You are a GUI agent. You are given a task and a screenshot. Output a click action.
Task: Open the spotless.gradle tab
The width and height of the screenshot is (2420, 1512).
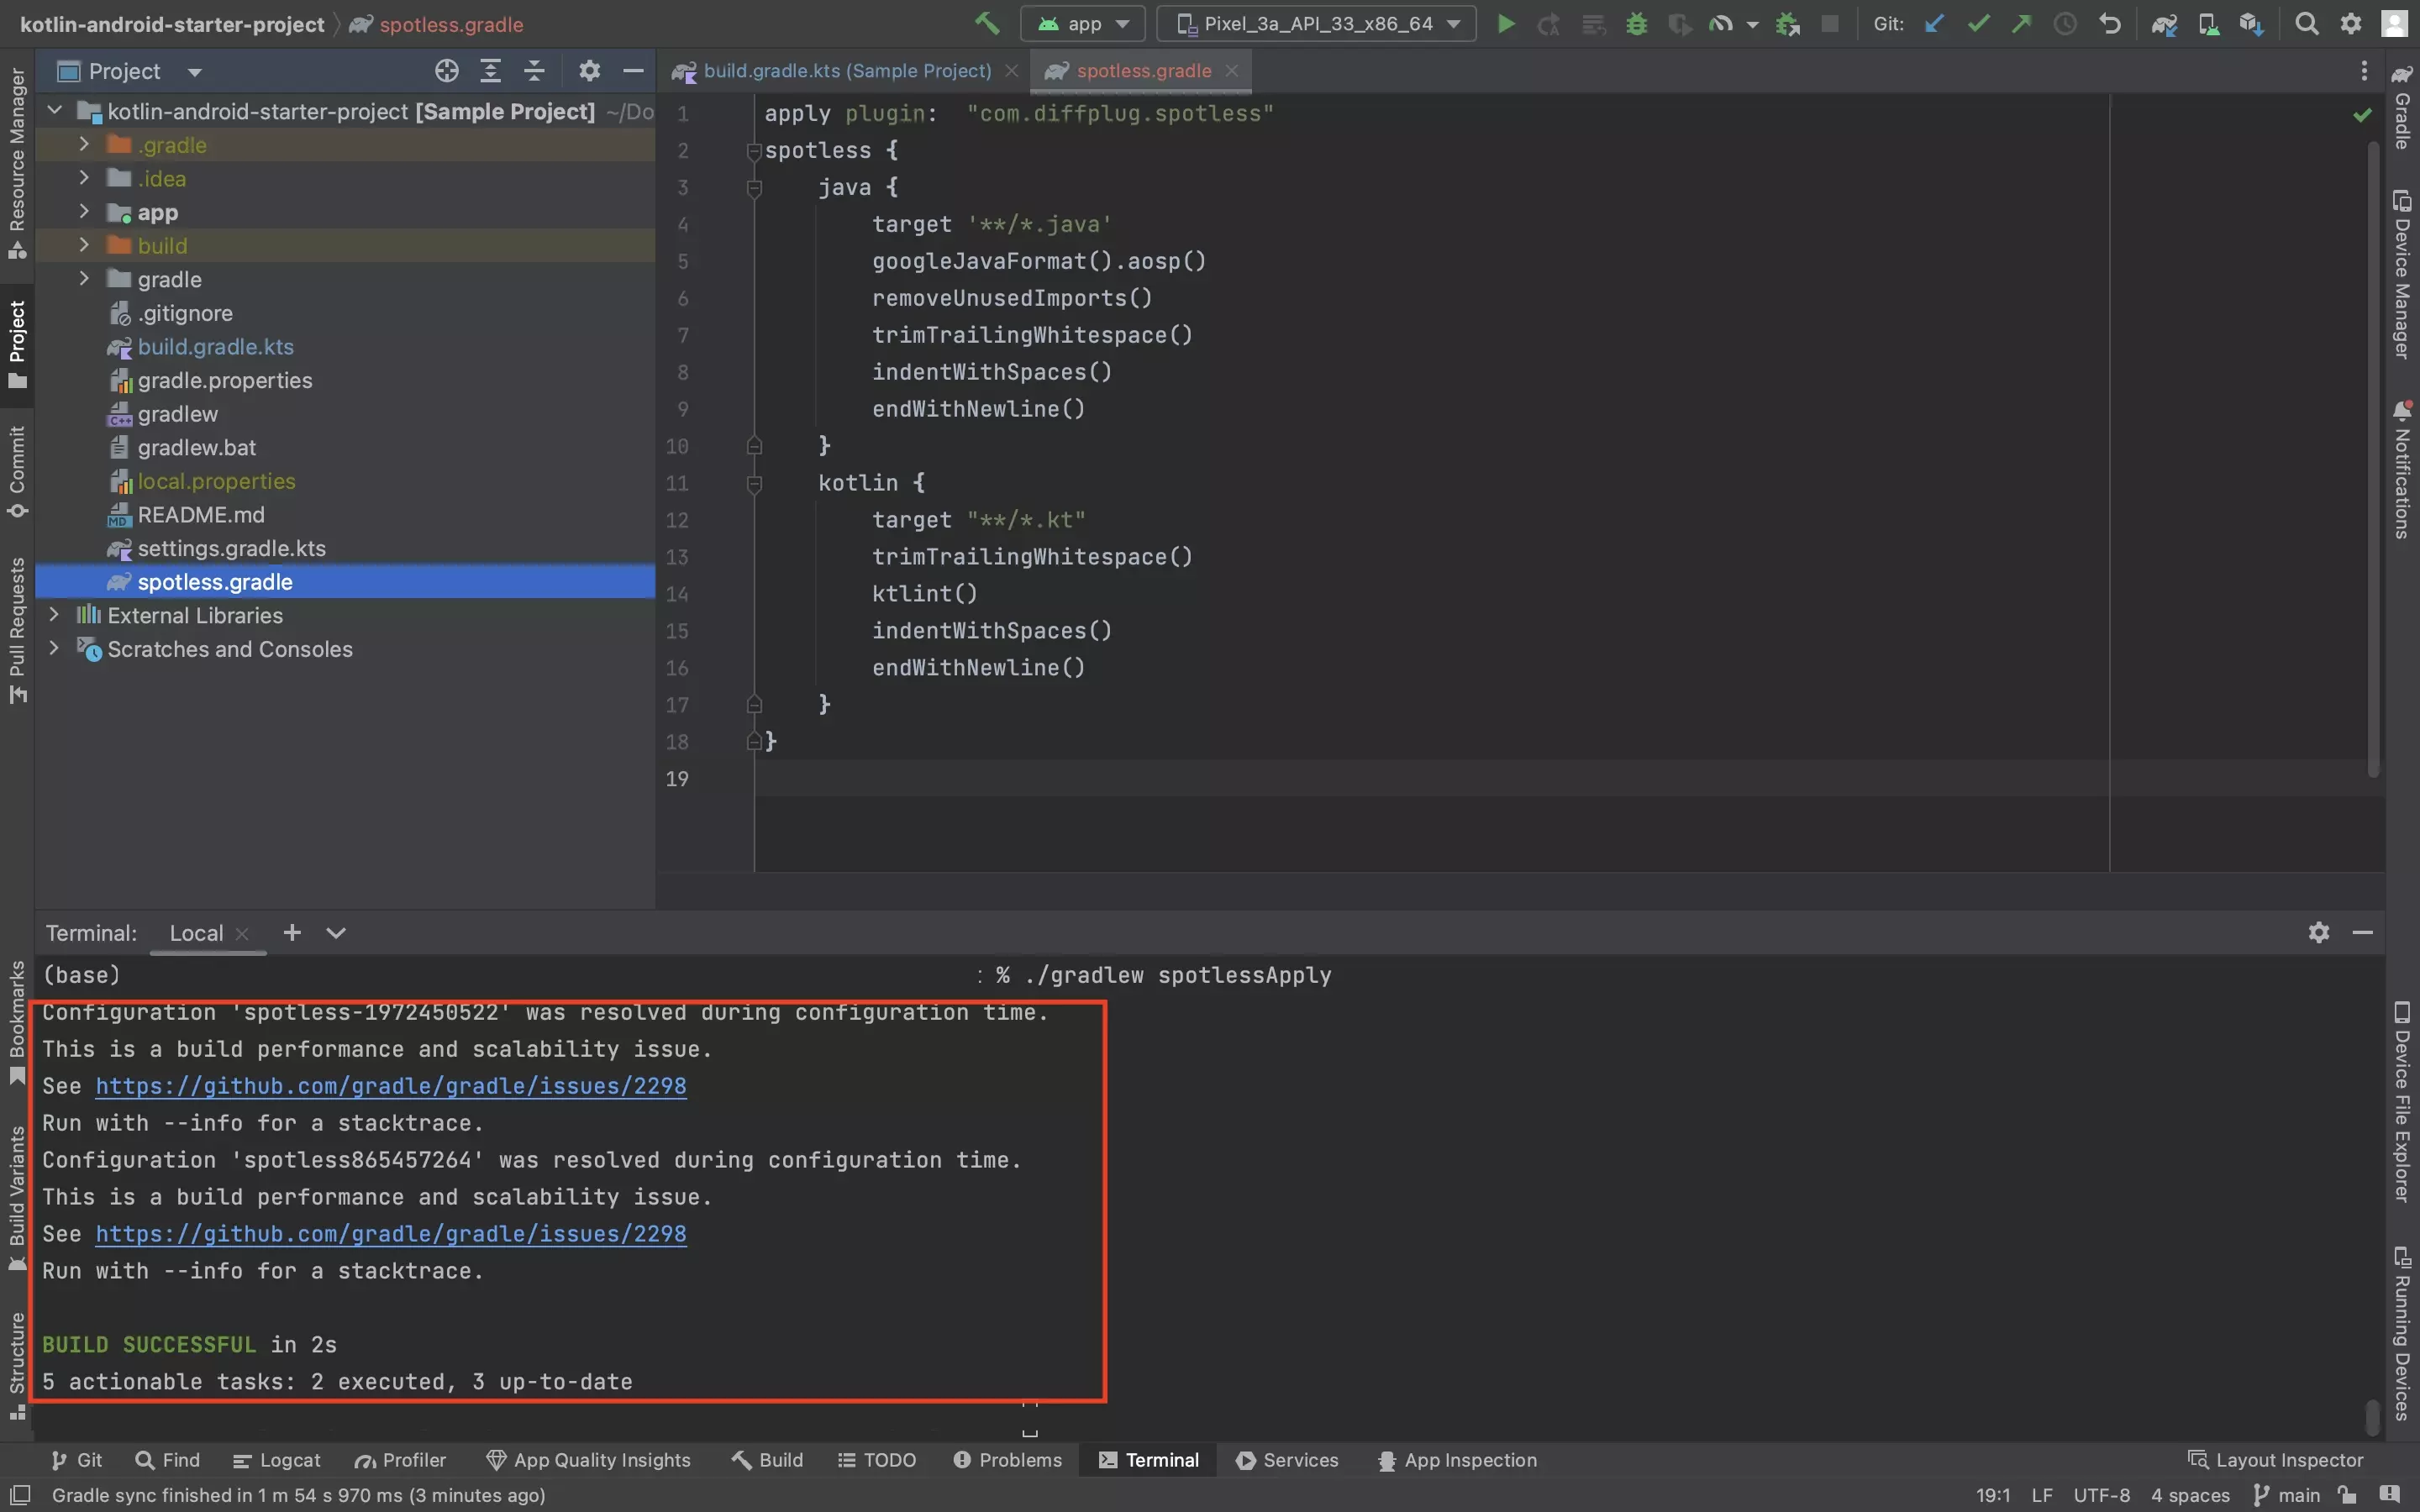pos(1141,71)
